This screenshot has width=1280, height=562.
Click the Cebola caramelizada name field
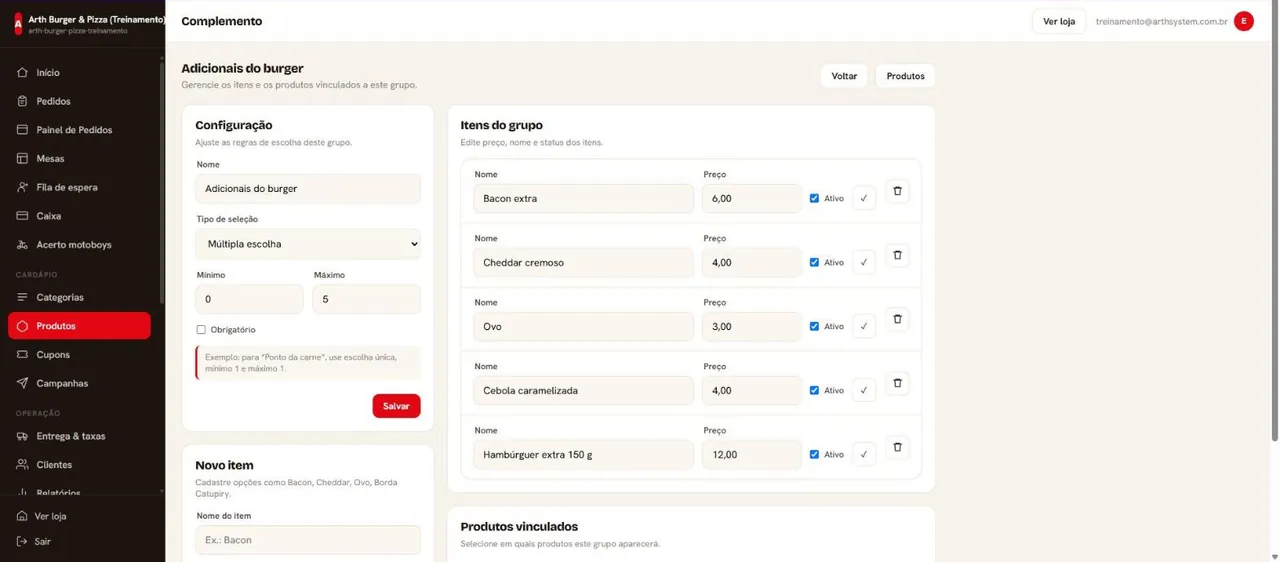tap(584, 390)
